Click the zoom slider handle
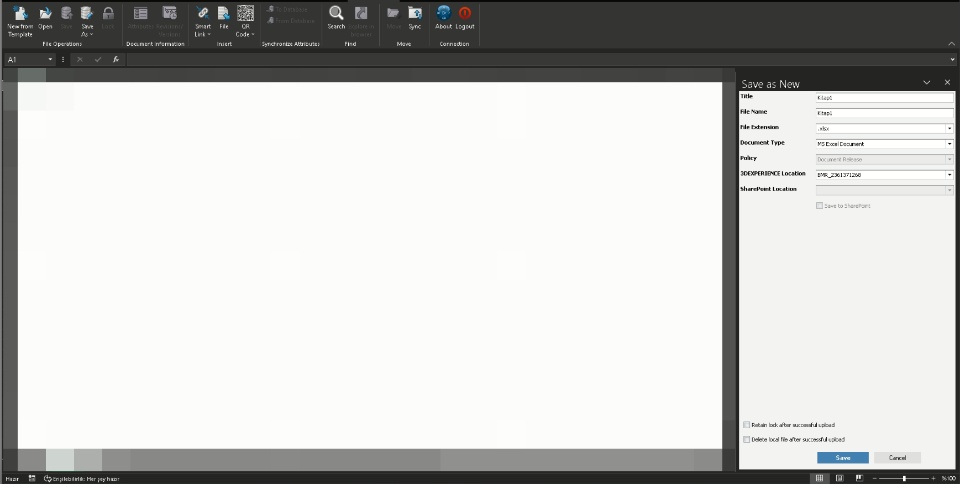Screen dimensions: 960x484 904,478
